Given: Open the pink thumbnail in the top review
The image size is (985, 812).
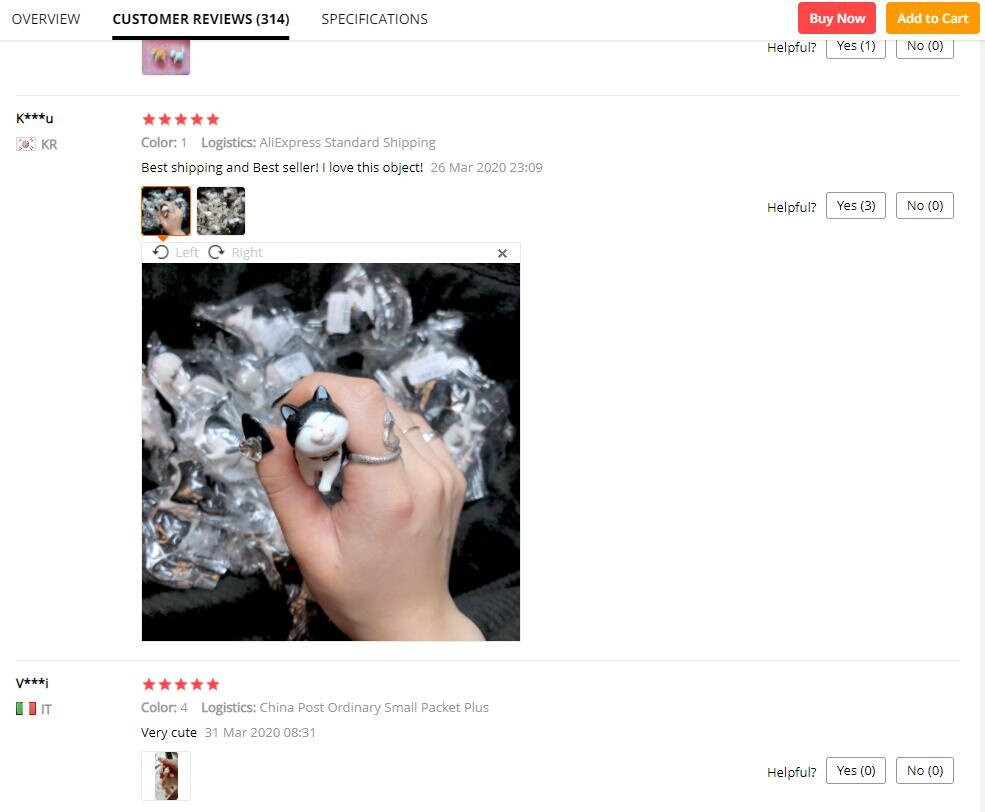Looking at the screenshot, I should pyautogui.click(x=166, y=57).
